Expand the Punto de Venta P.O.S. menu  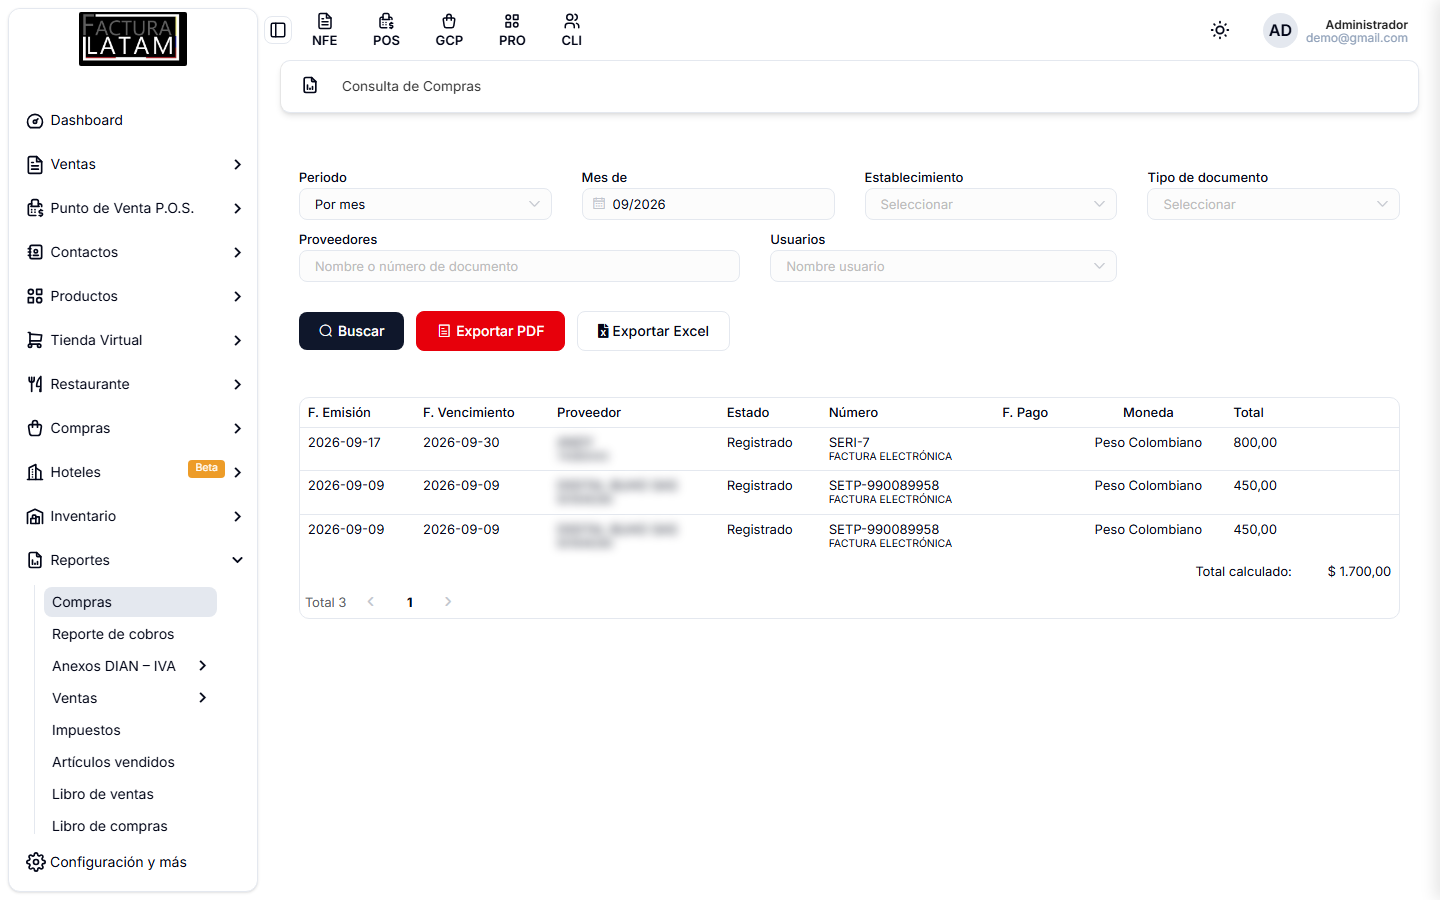(x=133, y=208)
